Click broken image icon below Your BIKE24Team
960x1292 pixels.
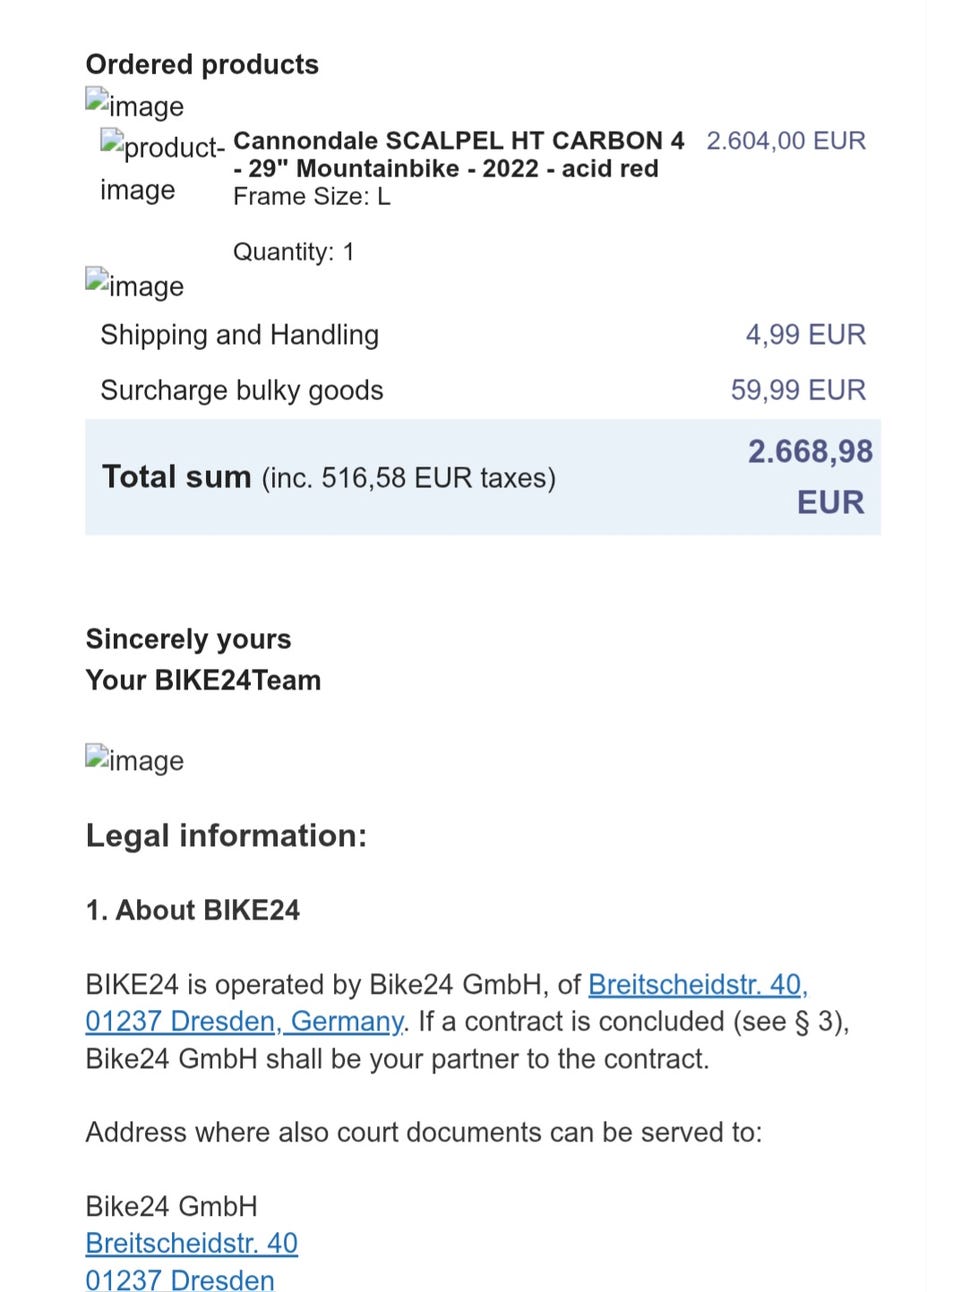click(x=134, y=759)
